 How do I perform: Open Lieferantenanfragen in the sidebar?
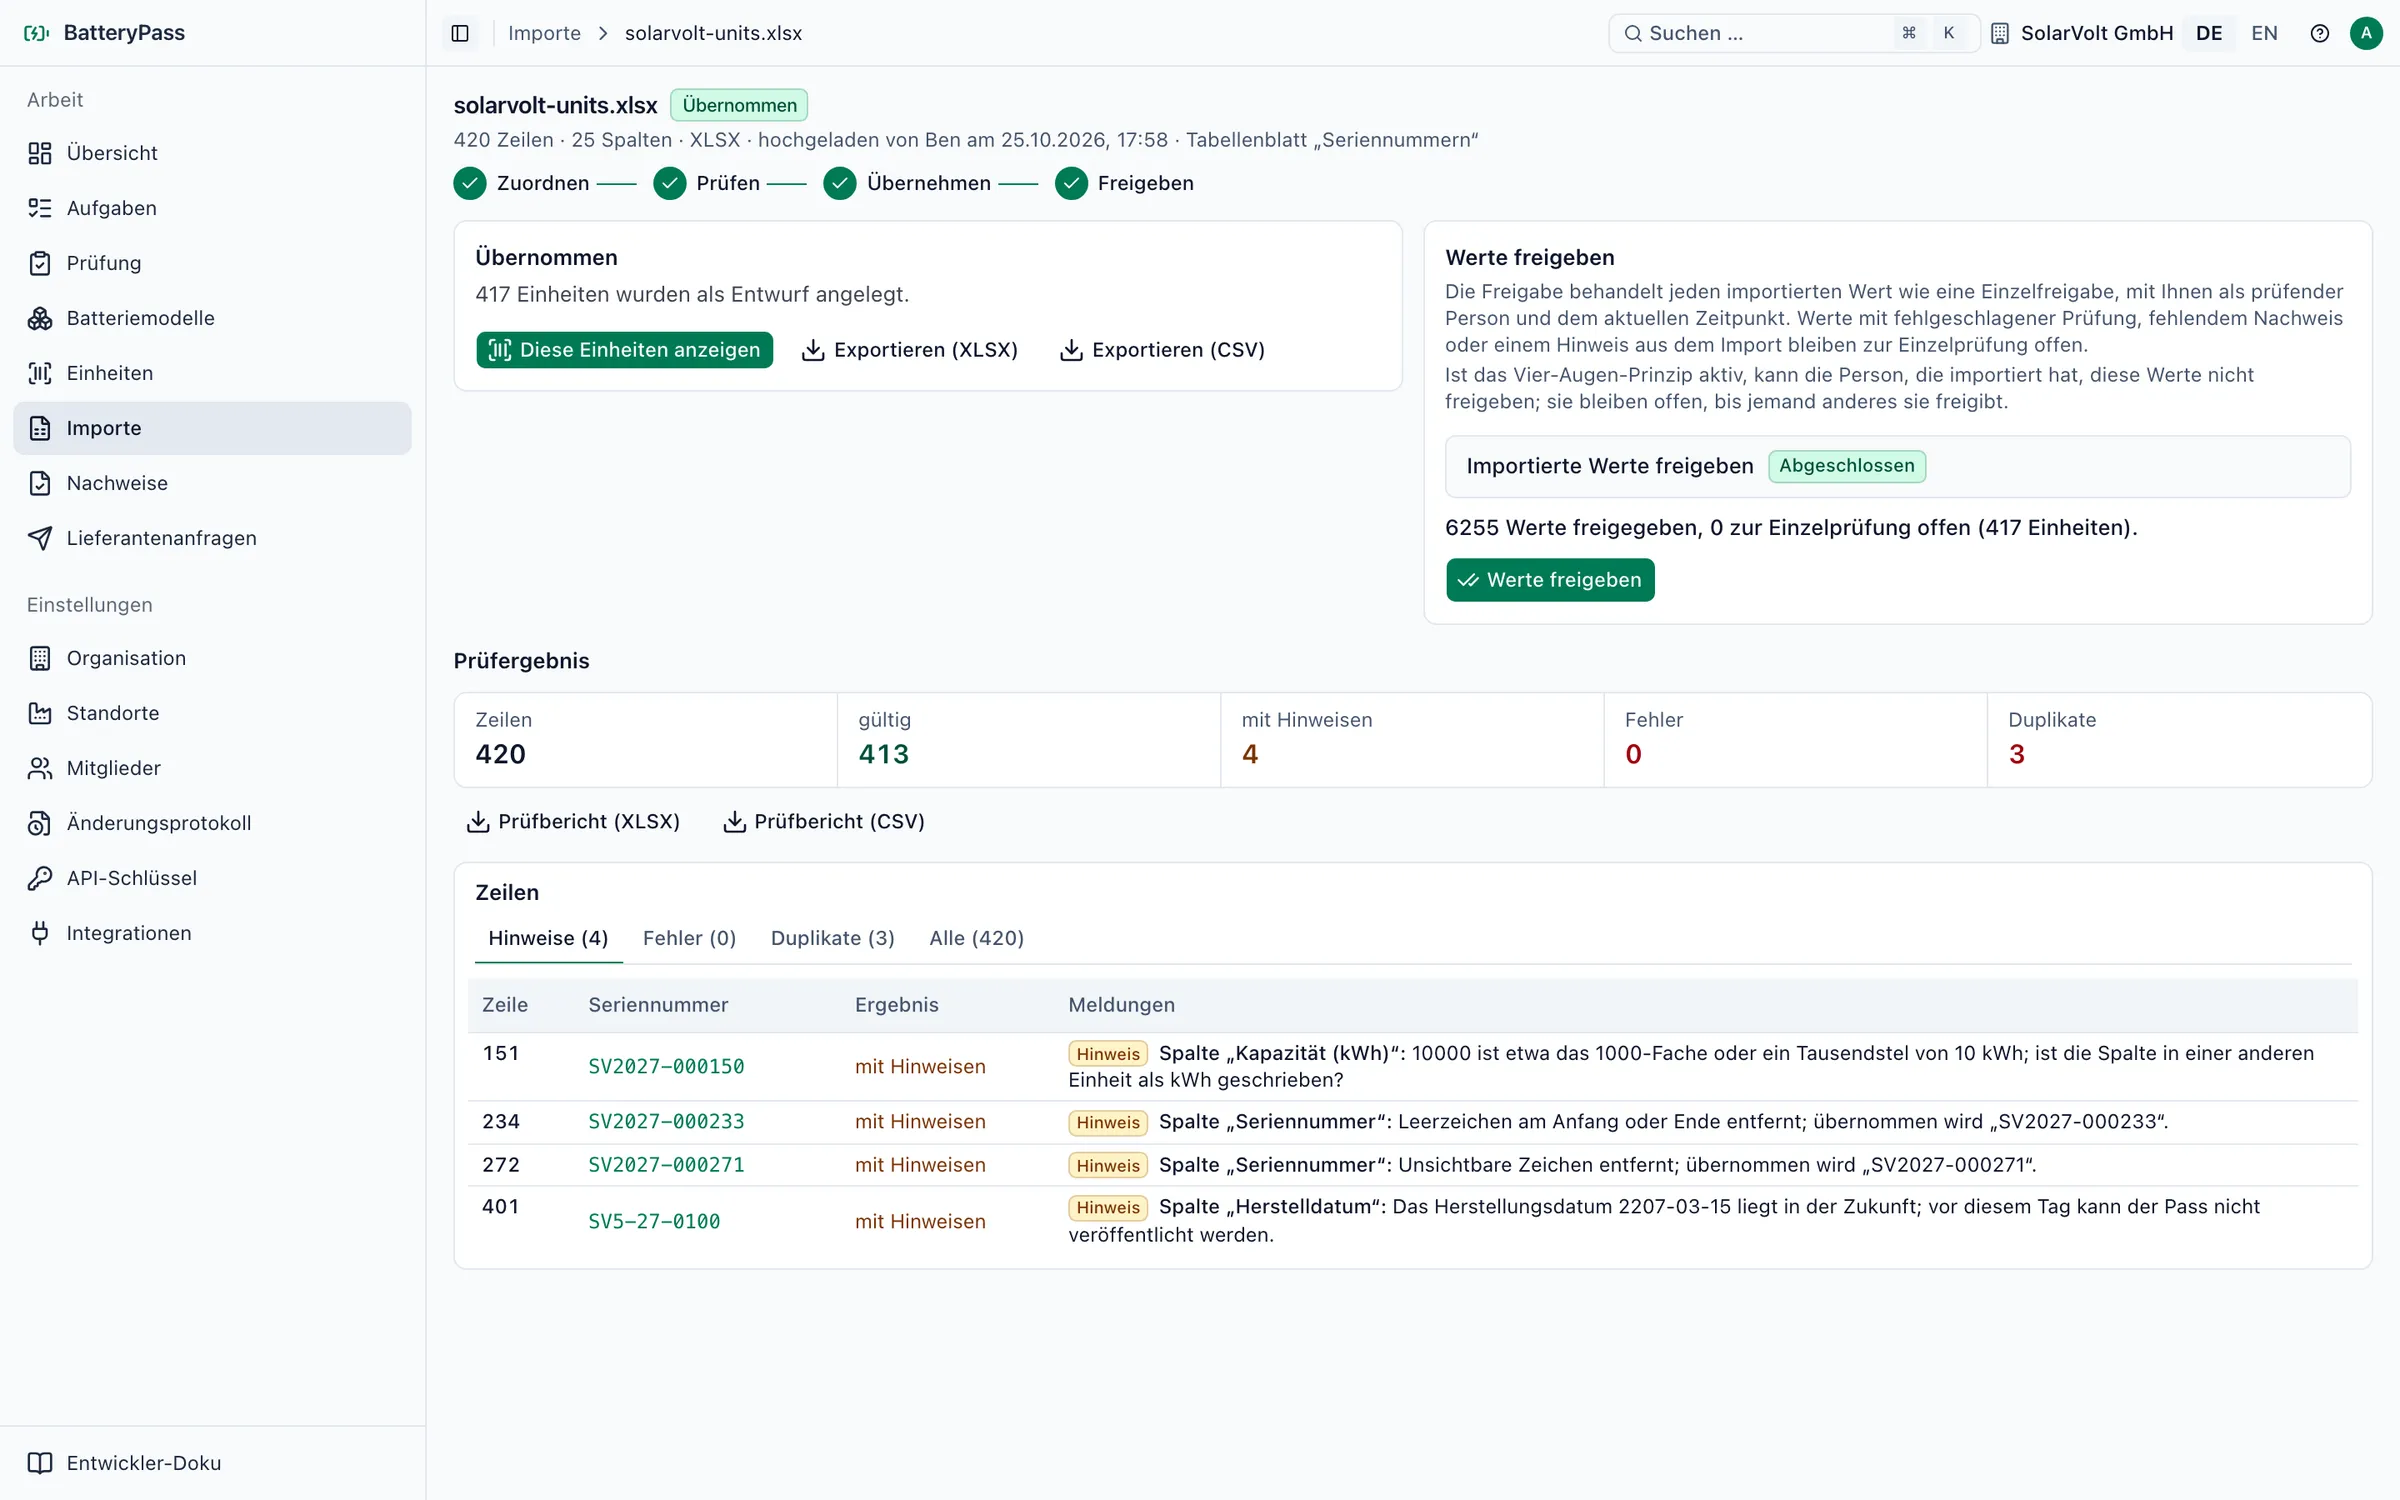pos(212,538)
